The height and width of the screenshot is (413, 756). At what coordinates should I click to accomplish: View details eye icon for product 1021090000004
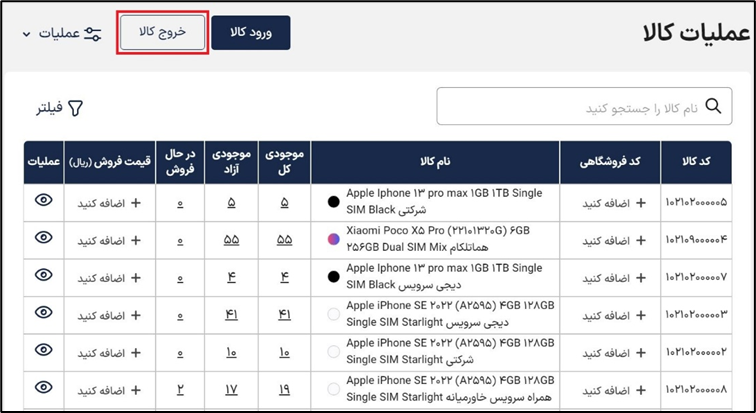43,237
